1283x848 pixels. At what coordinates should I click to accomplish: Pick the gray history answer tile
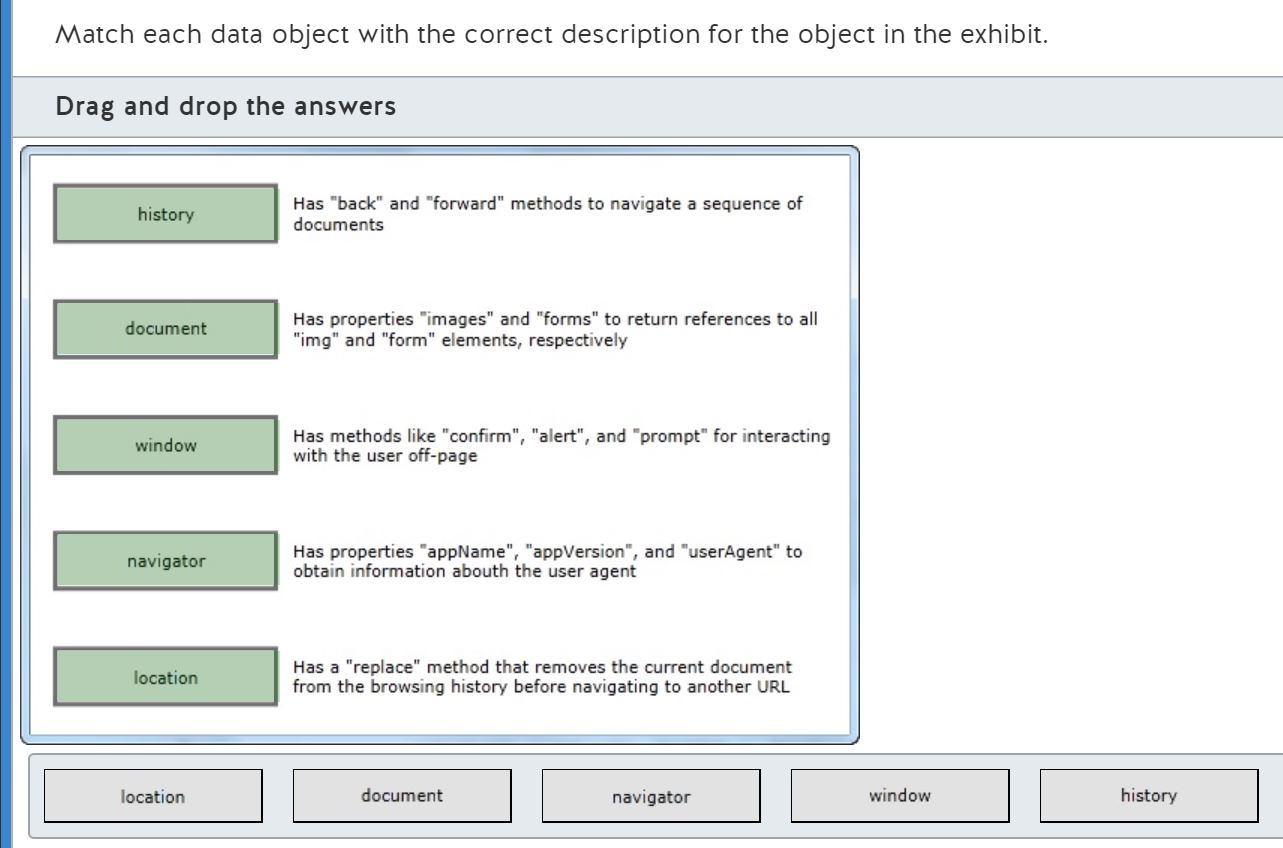point(1149,796)
